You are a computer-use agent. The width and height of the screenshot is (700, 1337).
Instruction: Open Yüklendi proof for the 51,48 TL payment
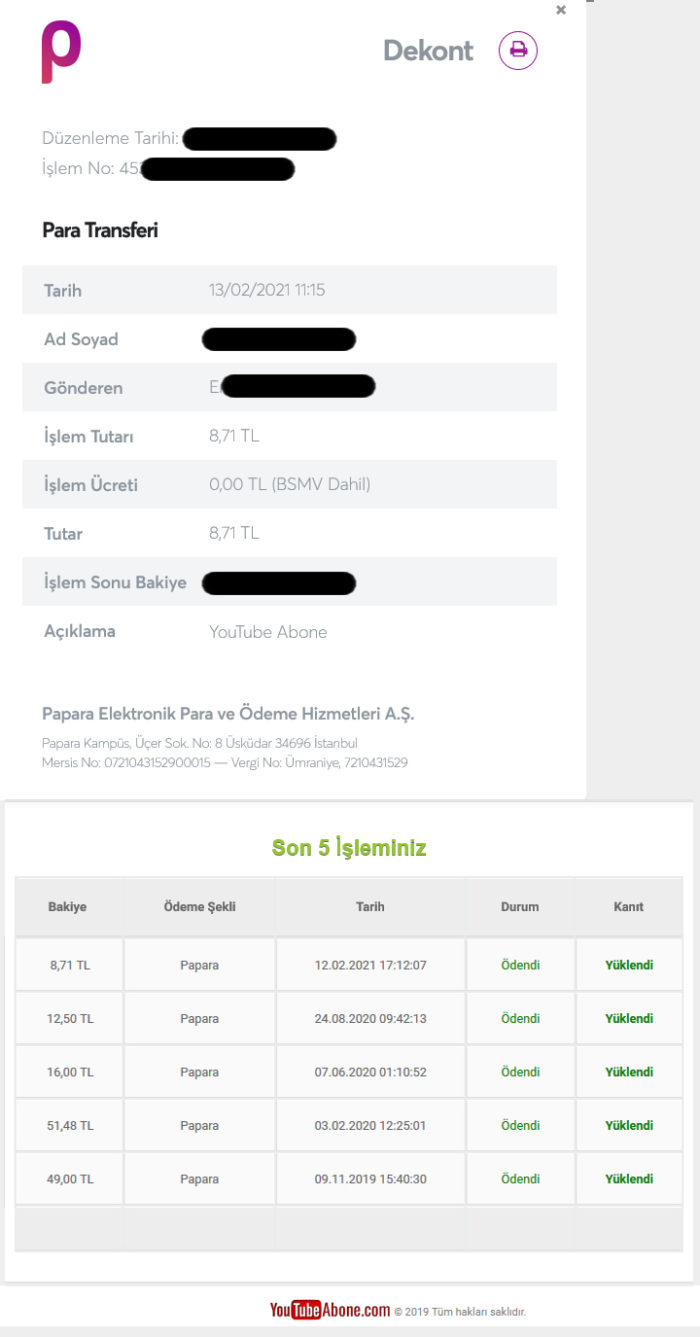[629, 1125]
